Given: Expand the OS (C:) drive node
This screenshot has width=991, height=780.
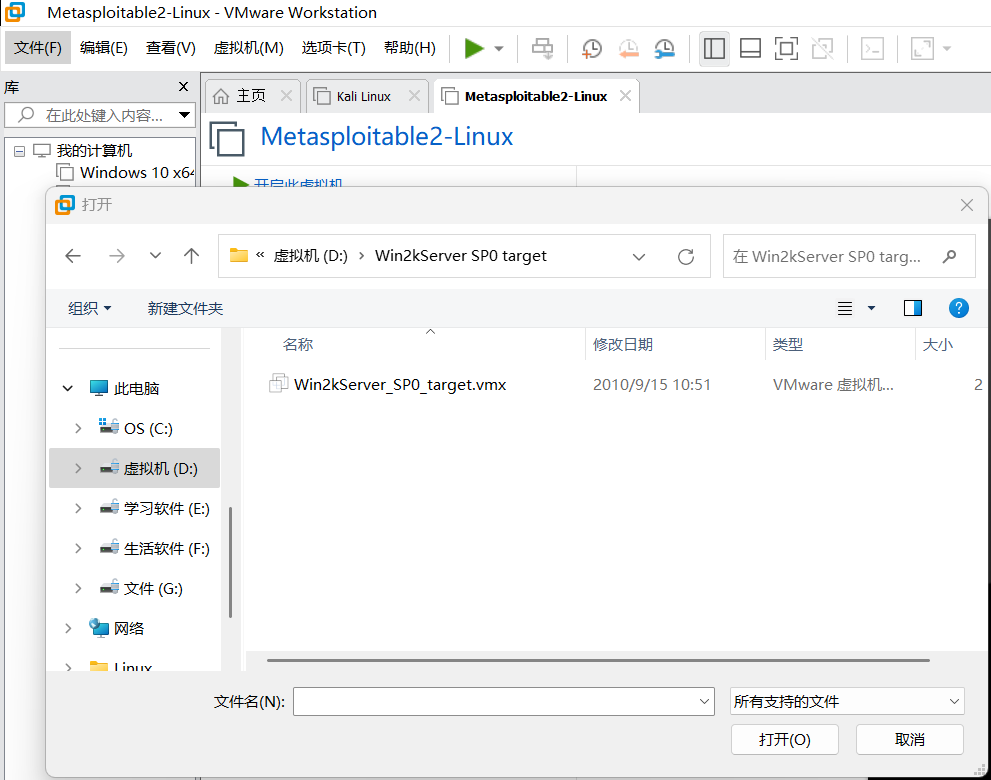Looking at the screenshot, I should click(78, 429).
